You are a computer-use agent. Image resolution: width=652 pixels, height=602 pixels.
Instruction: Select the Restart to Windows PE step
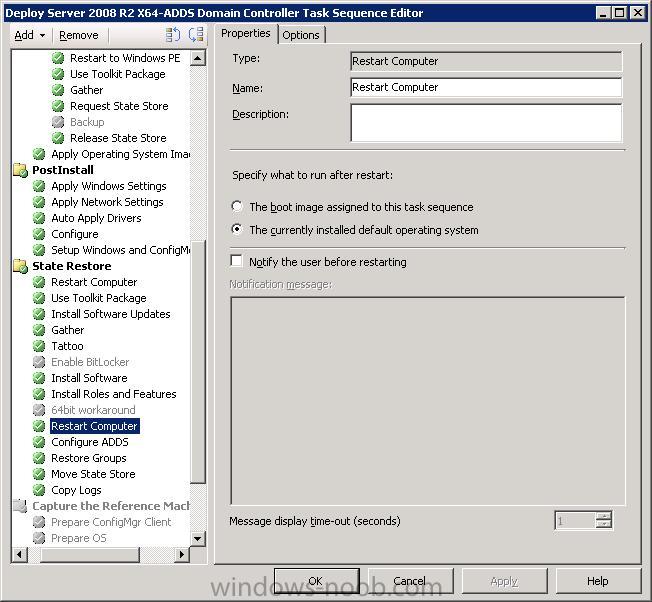point(125,58)
